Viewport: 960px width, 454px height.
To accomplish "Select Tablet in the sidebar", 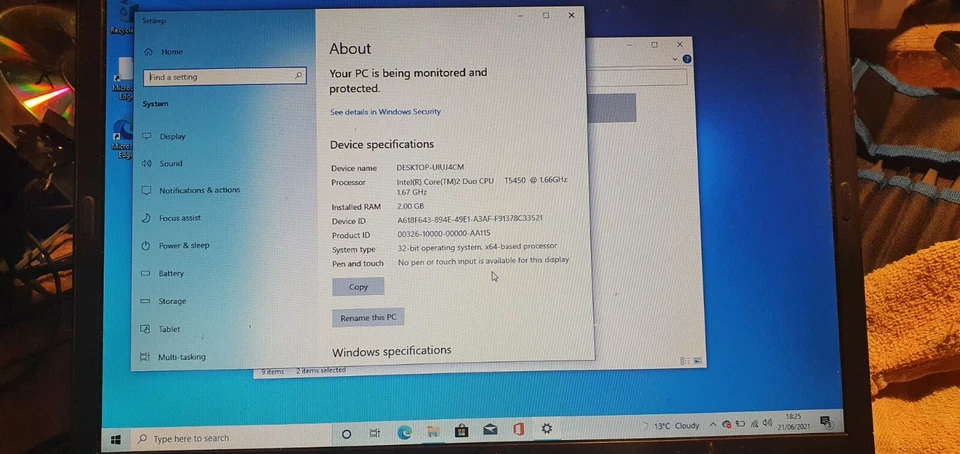I will click(x=160, y=329).
